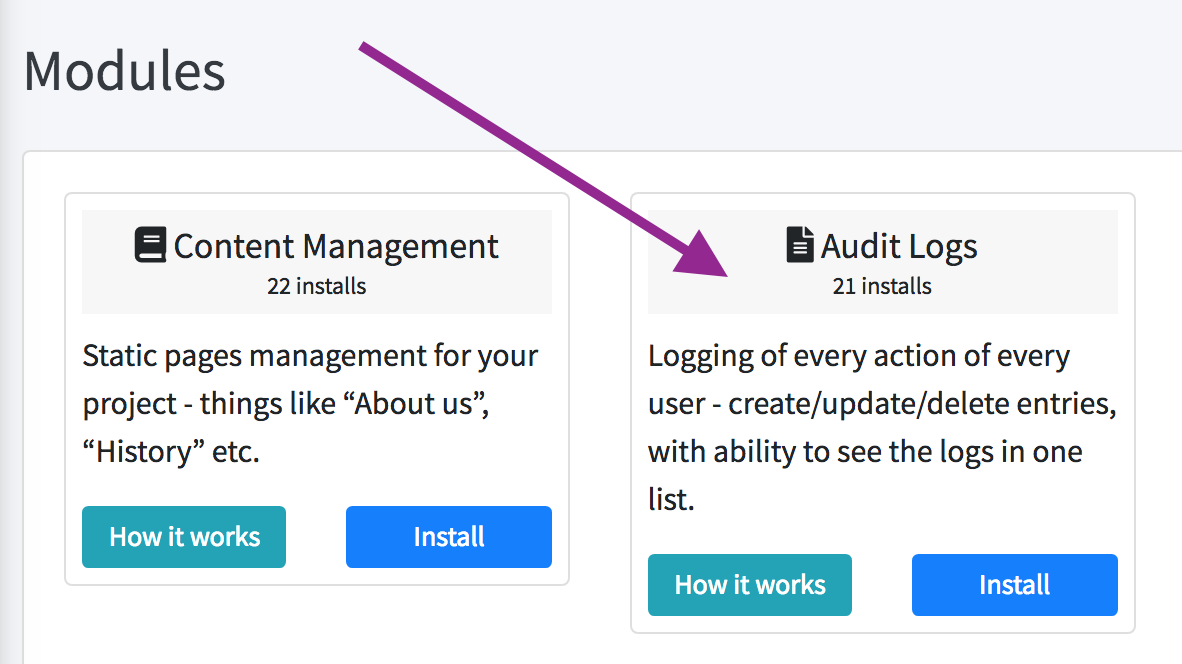Install the Content Management module
This screenshot has height=664, width=1182.
(448, 537)
